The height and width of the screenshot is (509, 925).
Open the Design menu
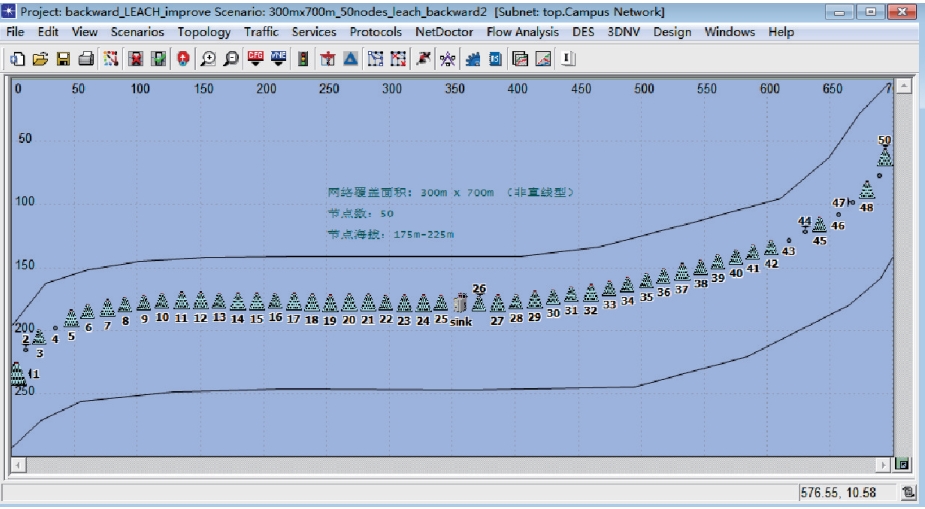[672, 32]
